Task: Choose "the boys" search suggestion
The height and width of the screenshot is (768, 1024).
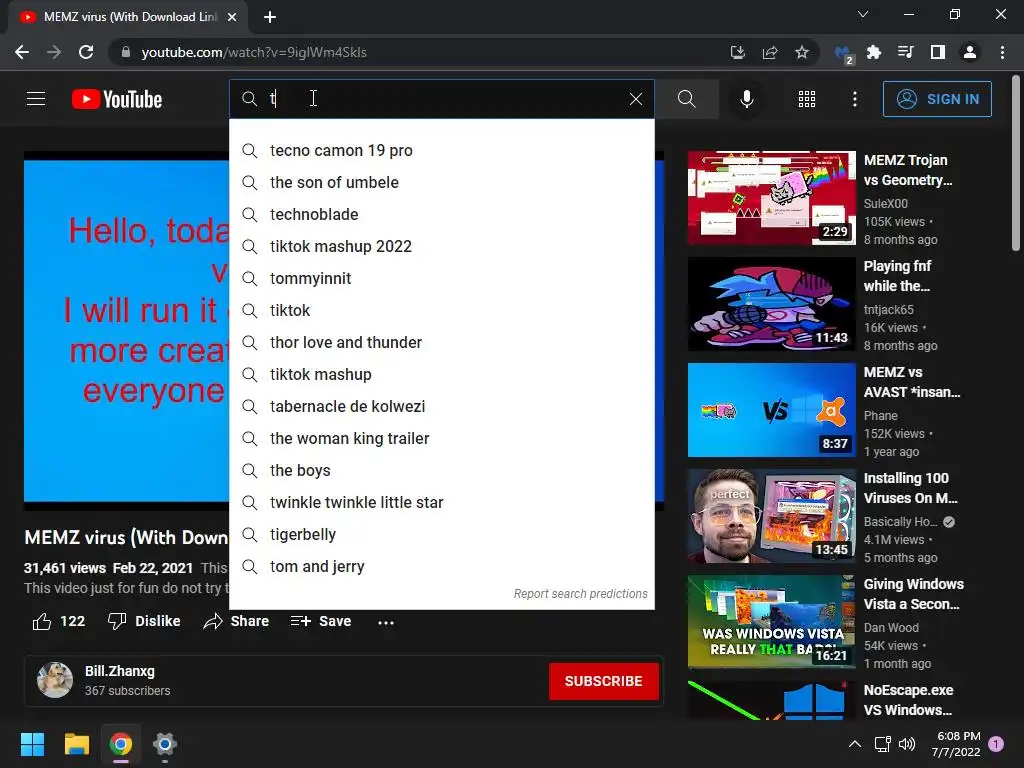Action: 442,470
